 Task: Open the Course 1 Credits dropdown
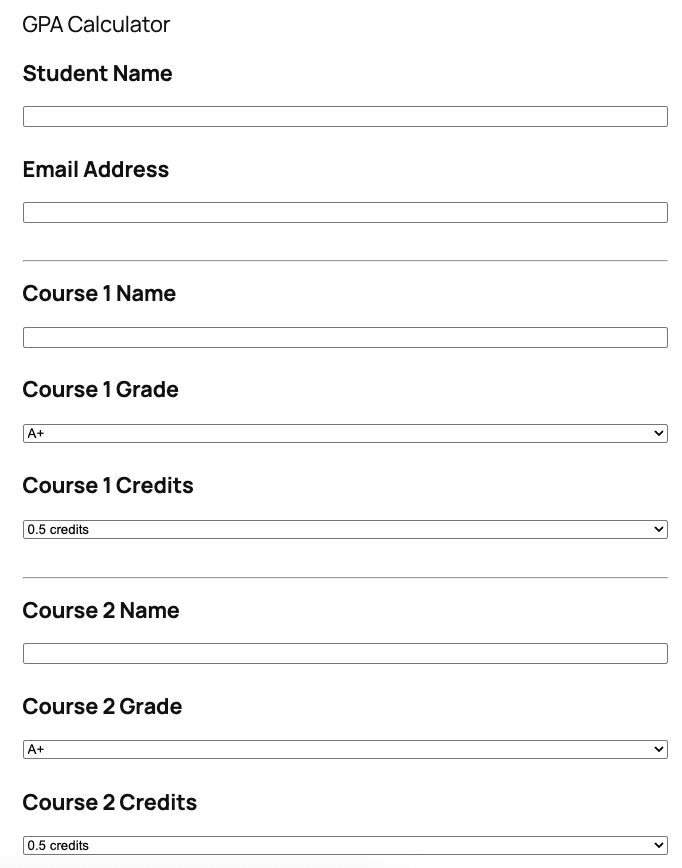click(x=345, y=529)
